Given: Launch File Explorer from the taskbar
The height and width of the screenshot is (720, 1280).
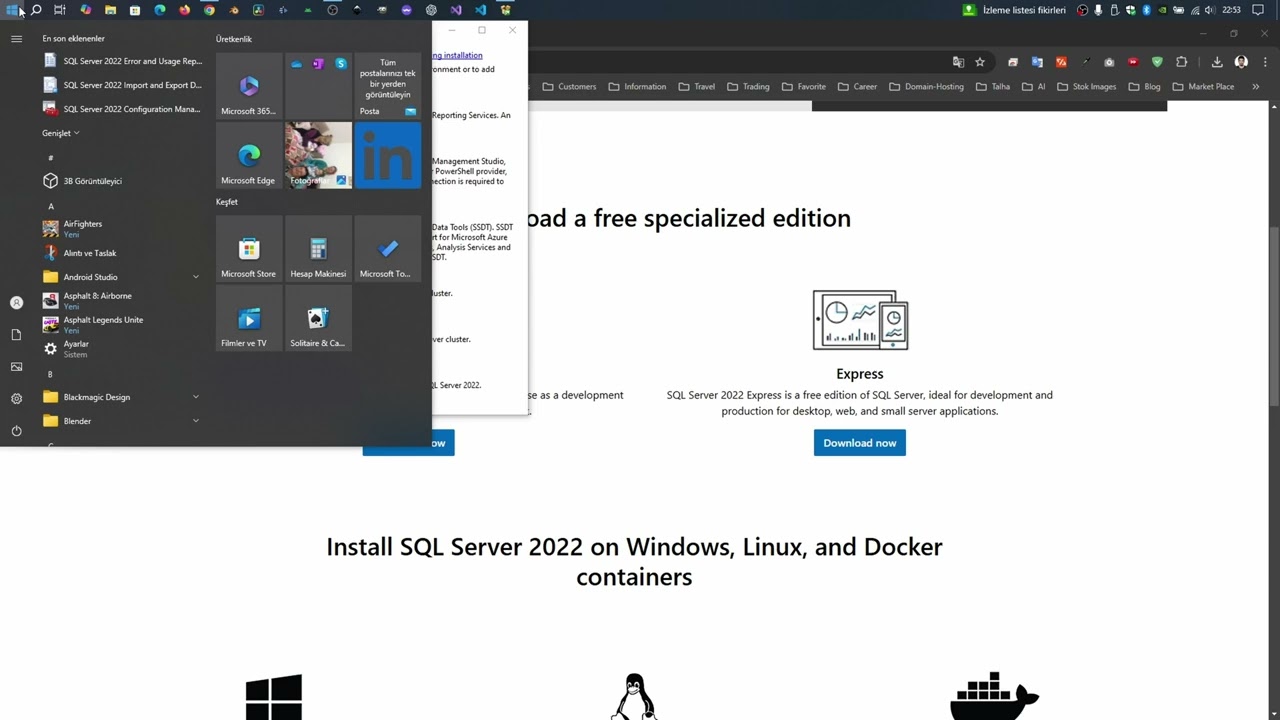Looking at the screenshot, I should [x=110, y=10].
